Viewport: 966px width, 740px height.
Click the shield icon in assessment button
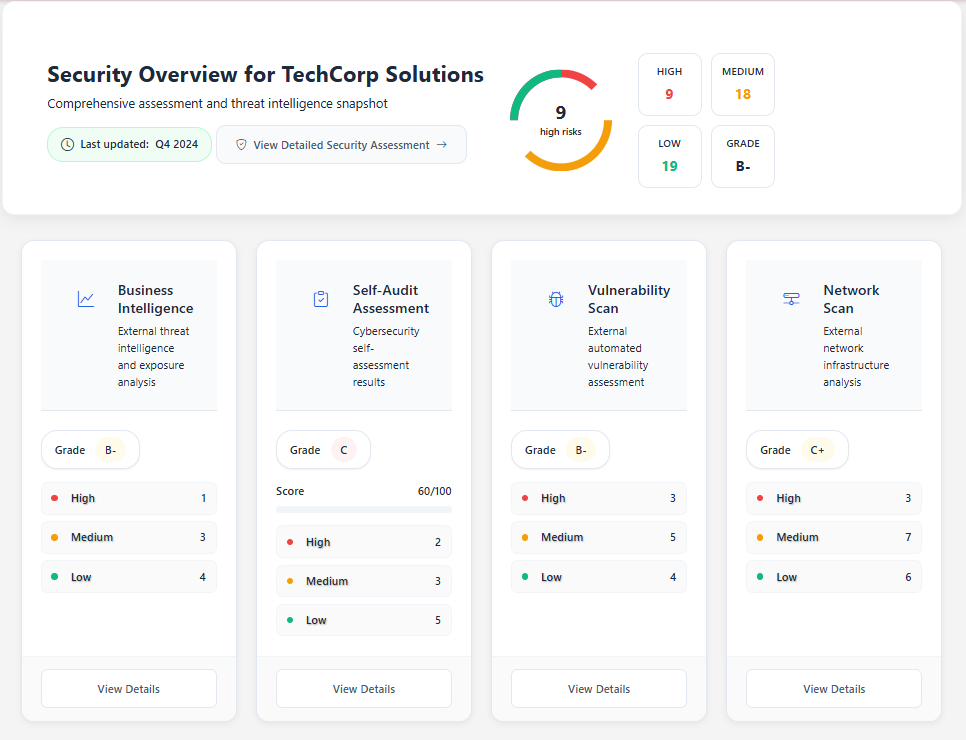coord(241,145)
